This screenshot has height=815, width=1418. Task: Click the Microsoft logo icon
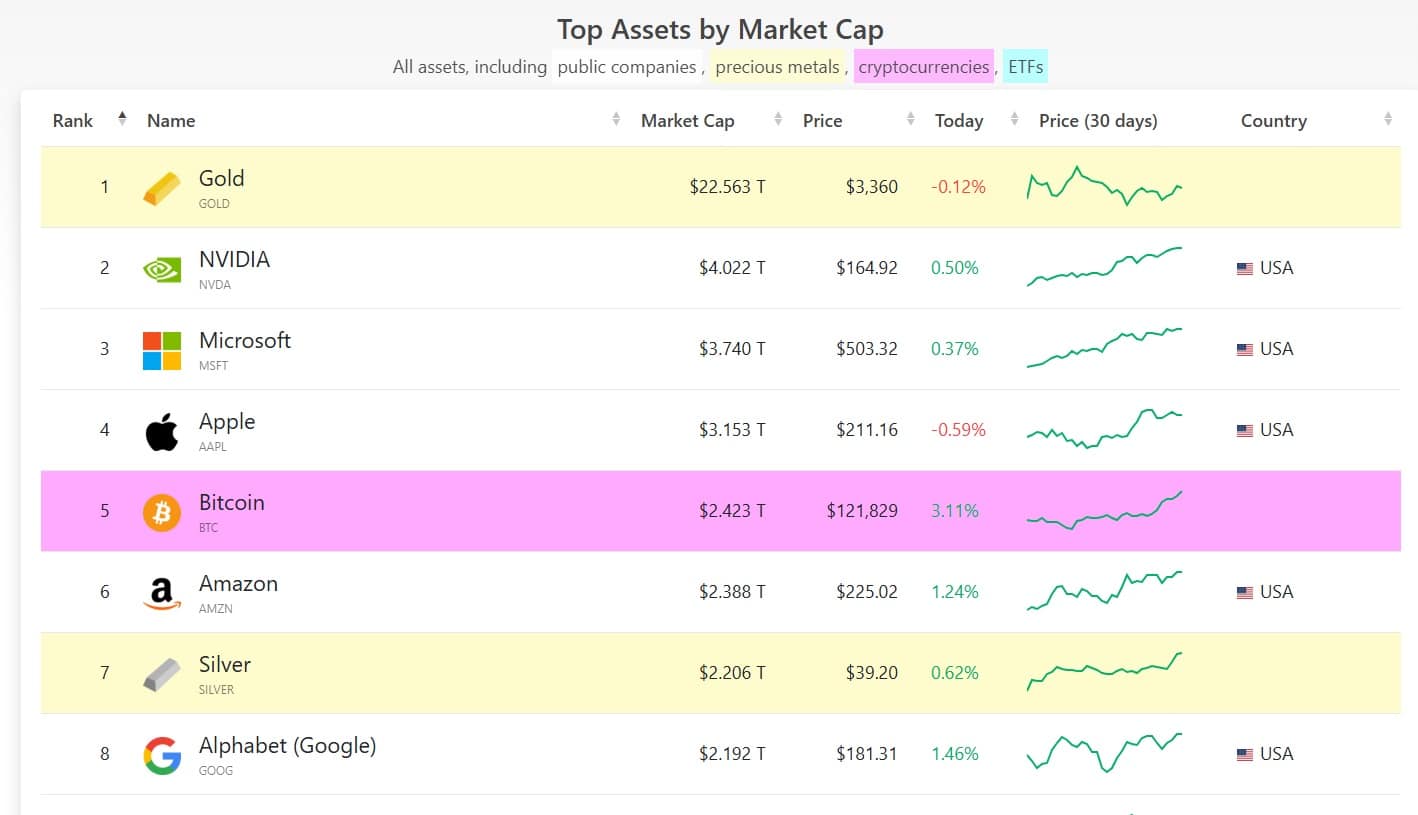click(162, 351)
